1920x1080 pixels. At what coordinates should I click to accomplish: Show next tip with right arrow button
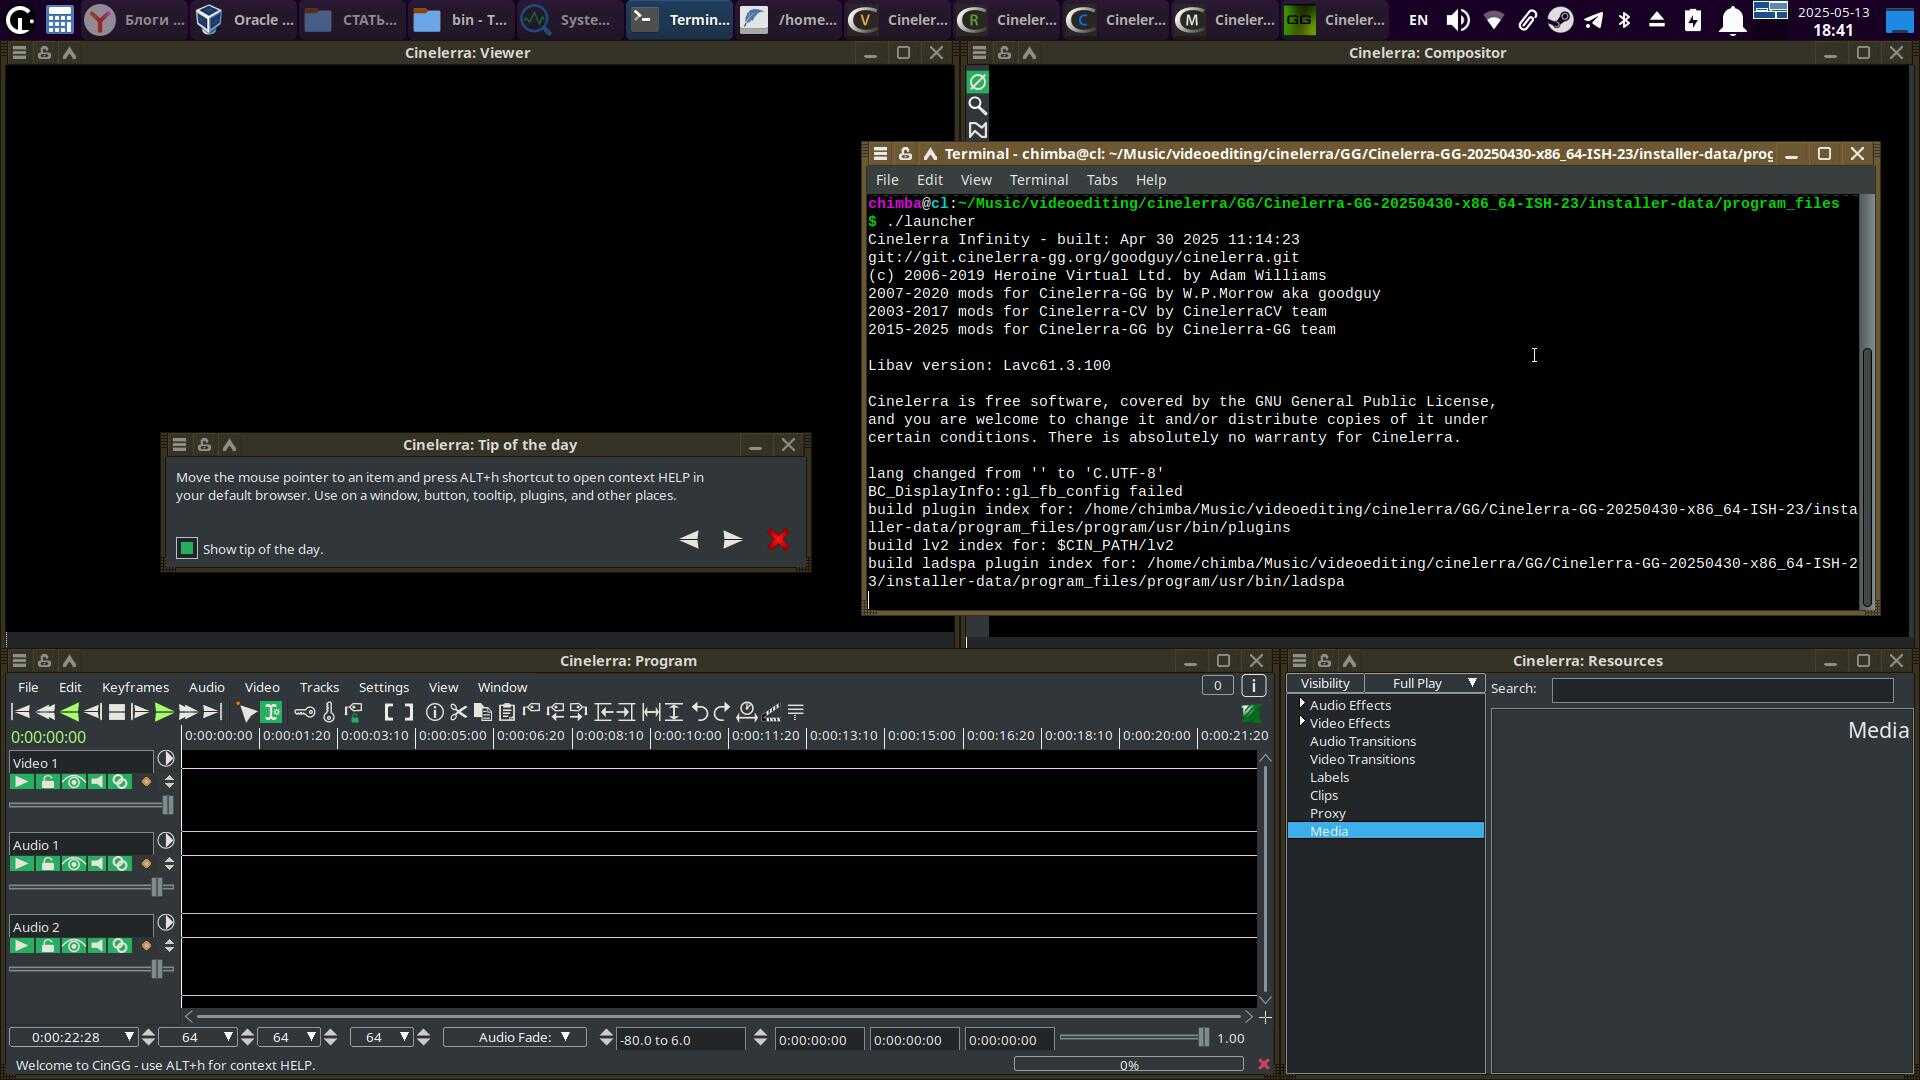click(732, 540)
